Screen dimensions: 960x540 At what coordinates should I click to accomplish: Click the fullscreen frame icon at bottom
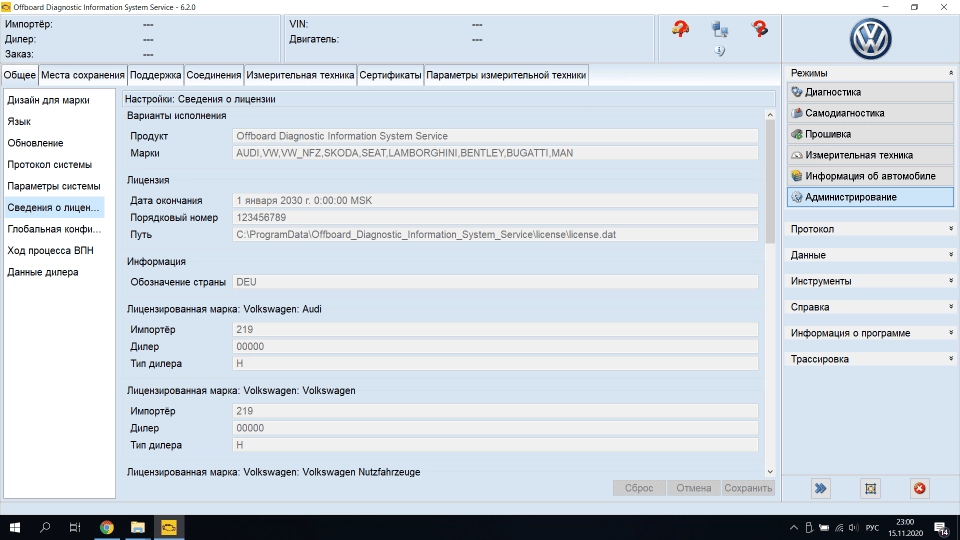tap(870, 488)
